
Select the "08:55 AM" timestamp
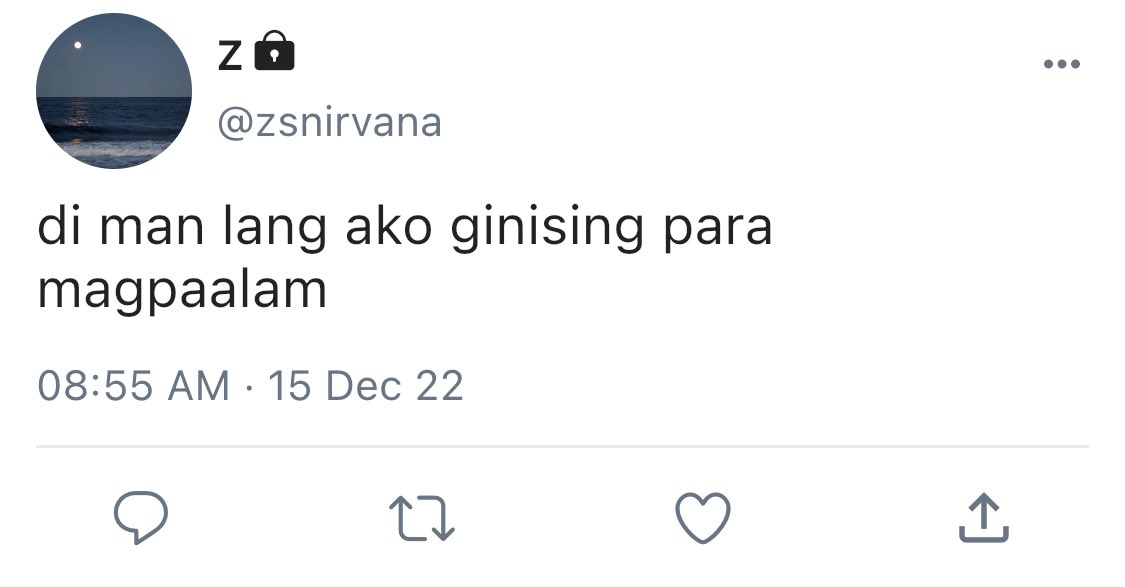tap(133, 385)
